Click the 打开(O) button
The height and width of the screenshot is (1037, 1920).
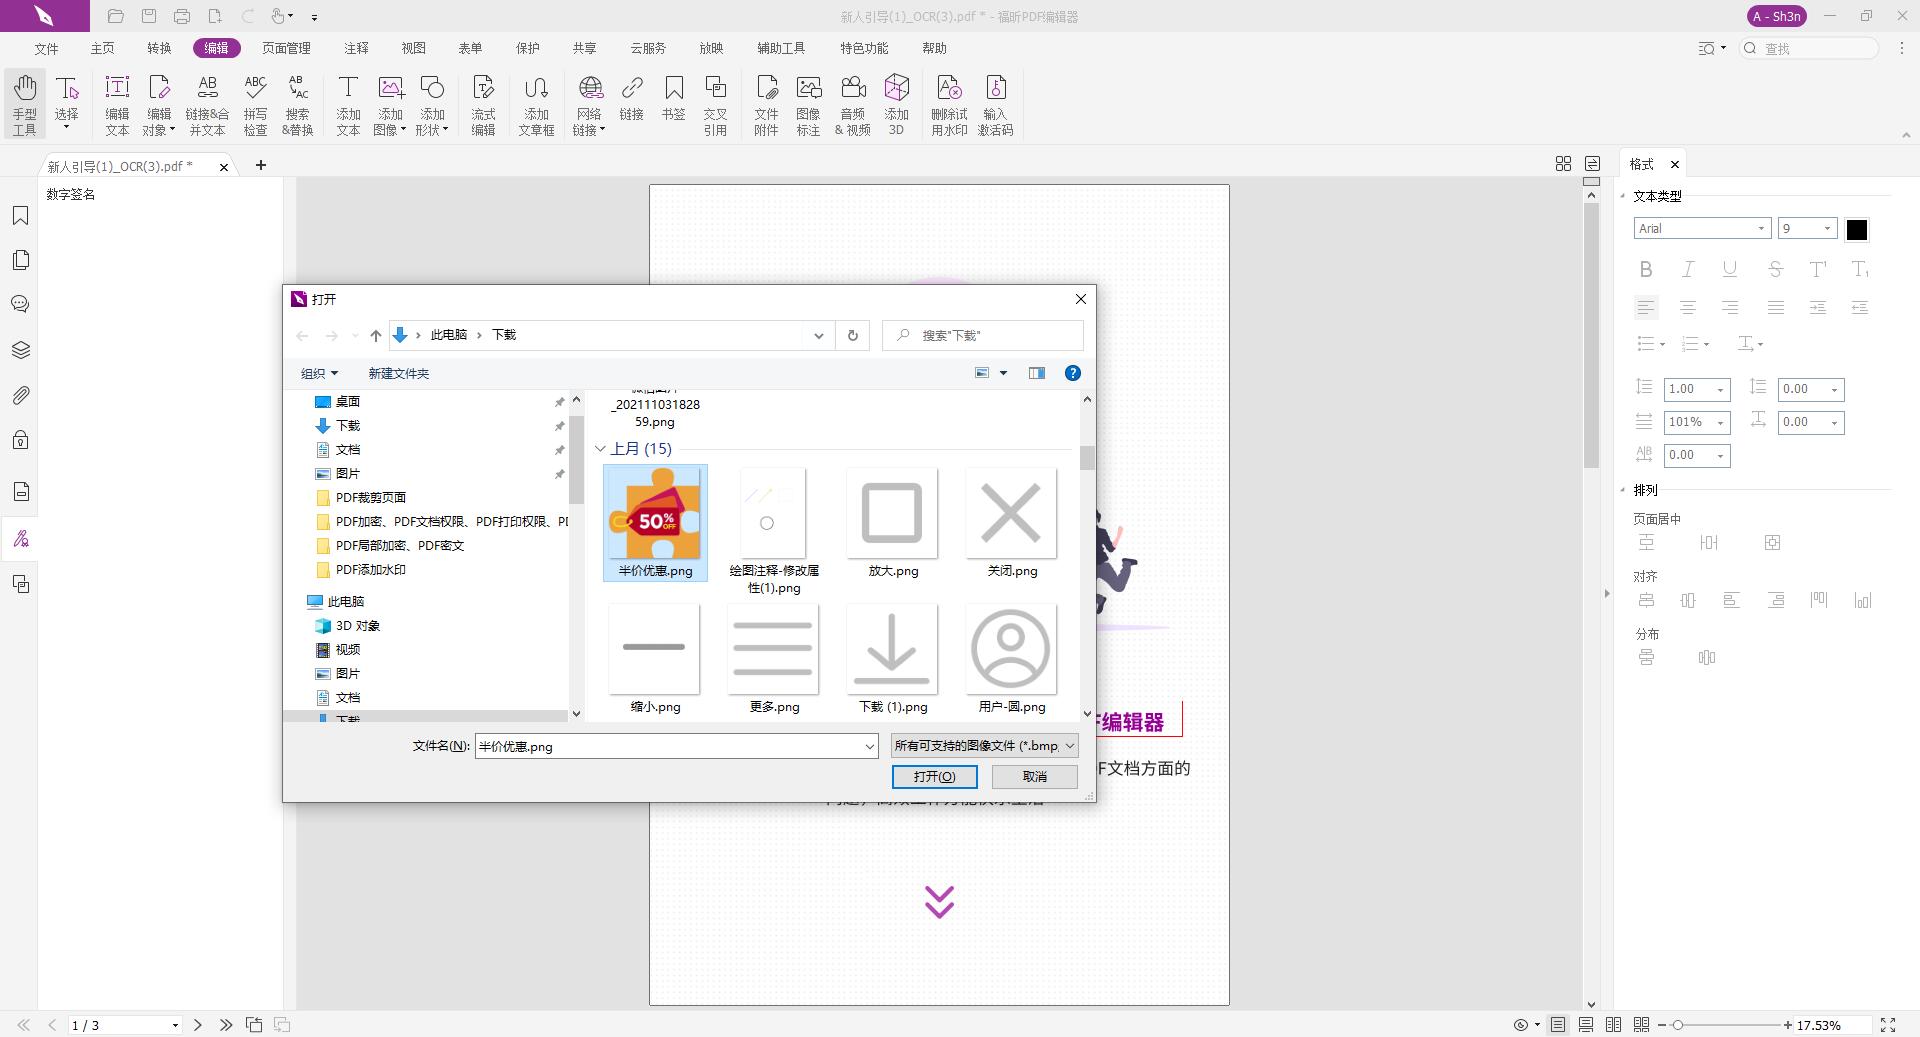(934, 777)
